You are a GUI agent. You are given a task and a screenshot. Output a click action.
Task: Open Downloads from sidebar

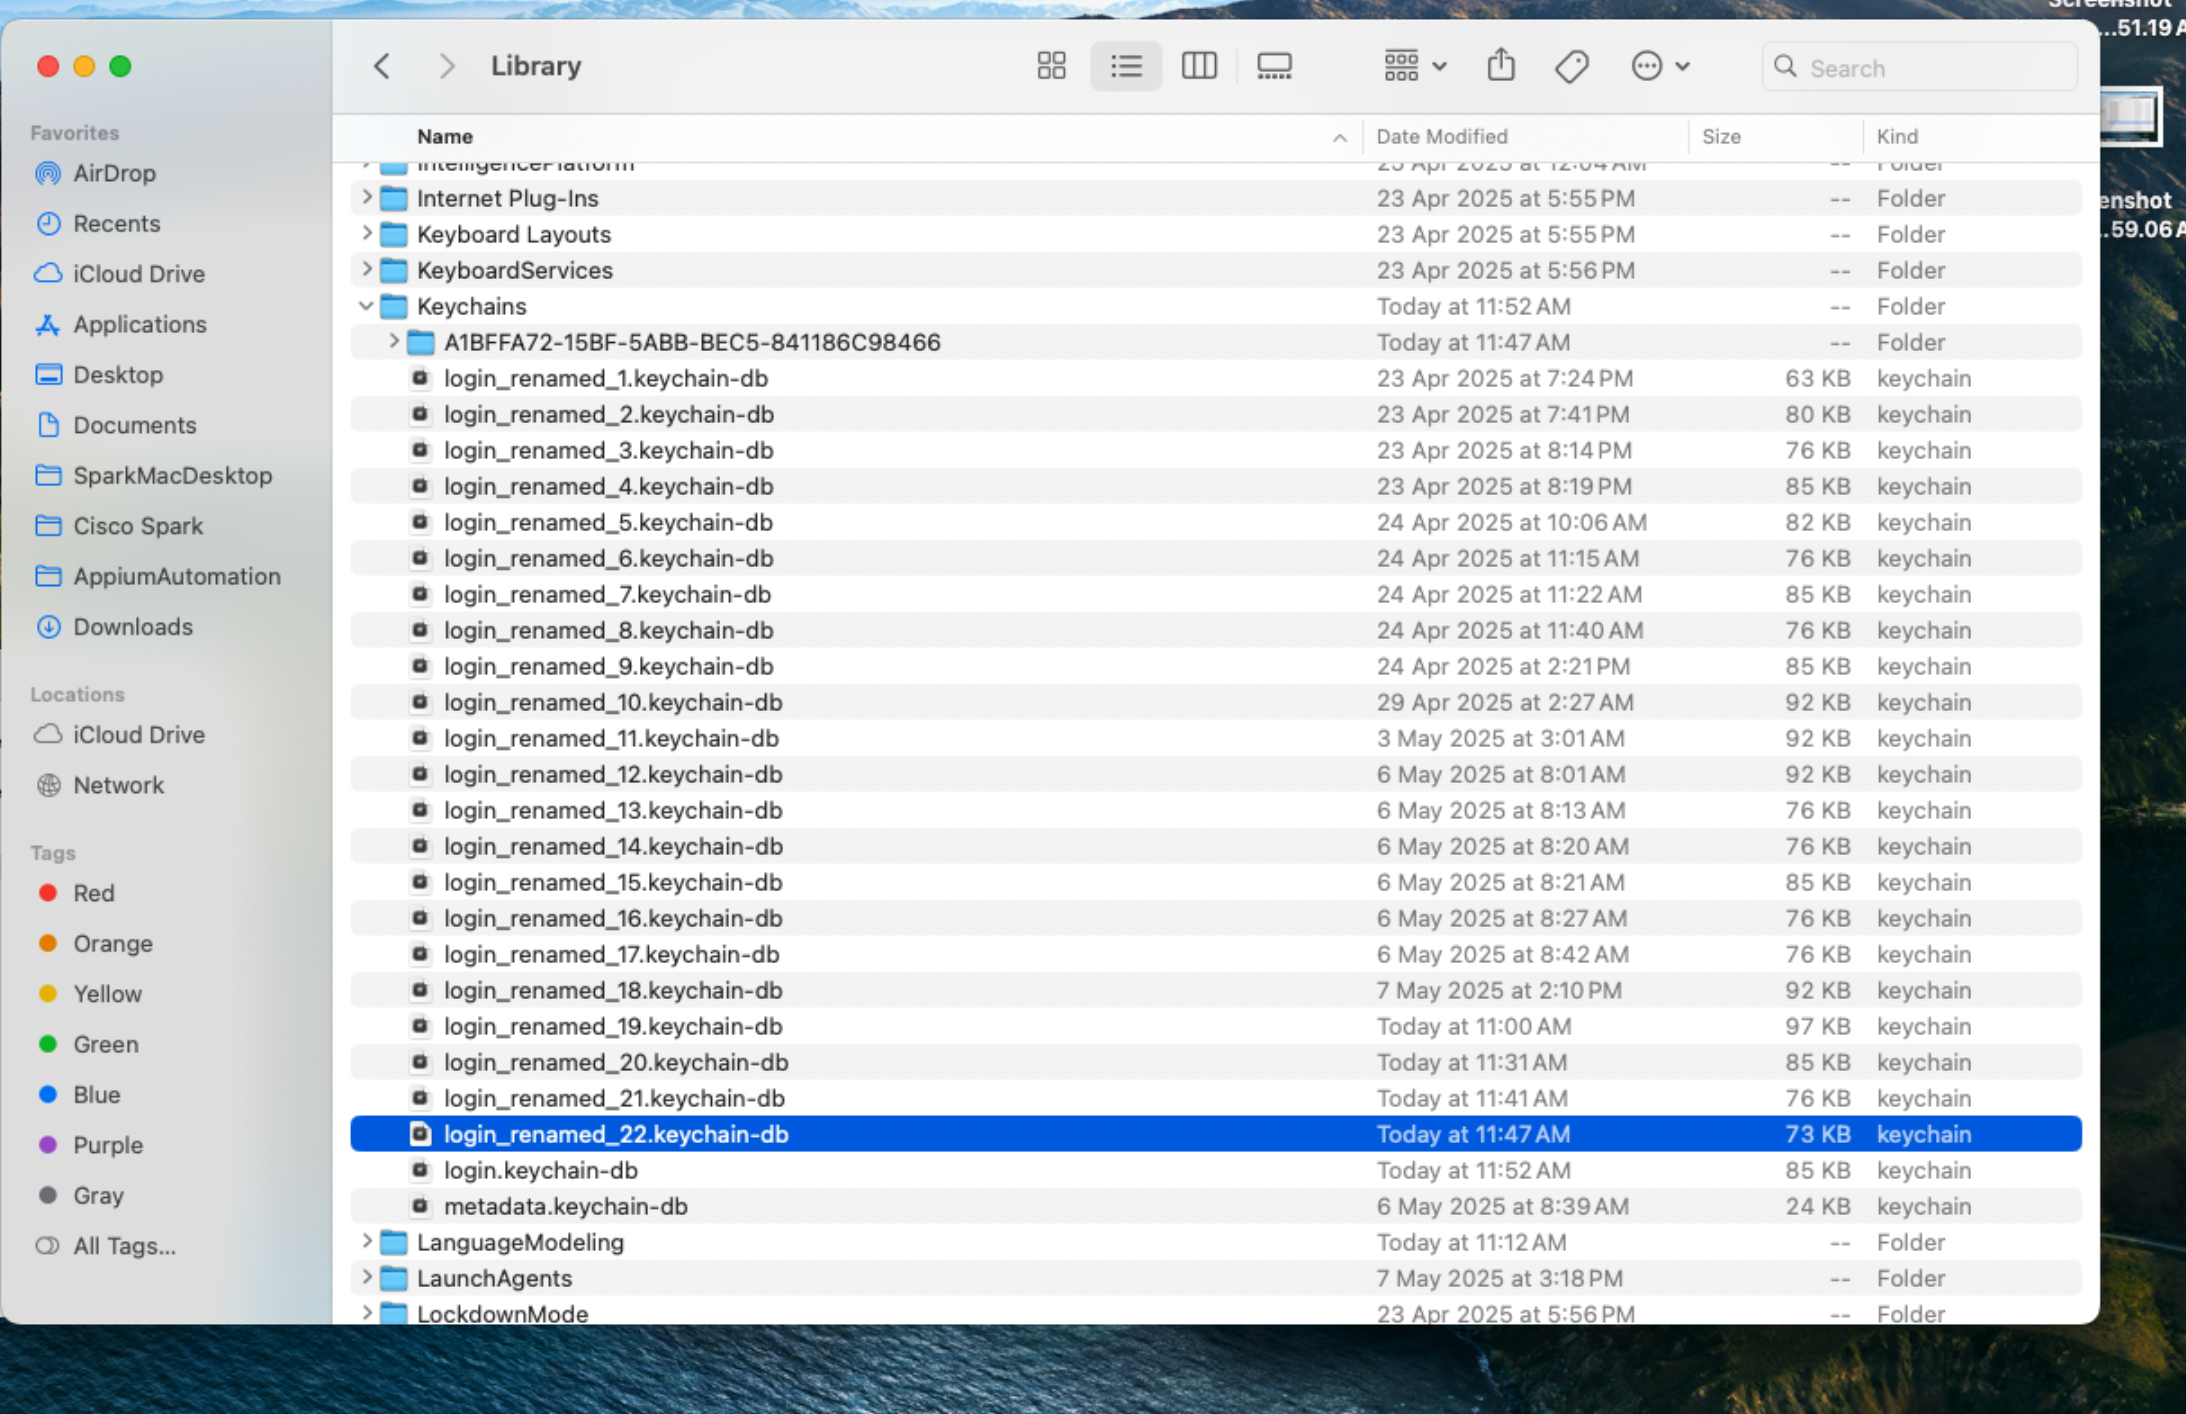(x=132, y=627)
